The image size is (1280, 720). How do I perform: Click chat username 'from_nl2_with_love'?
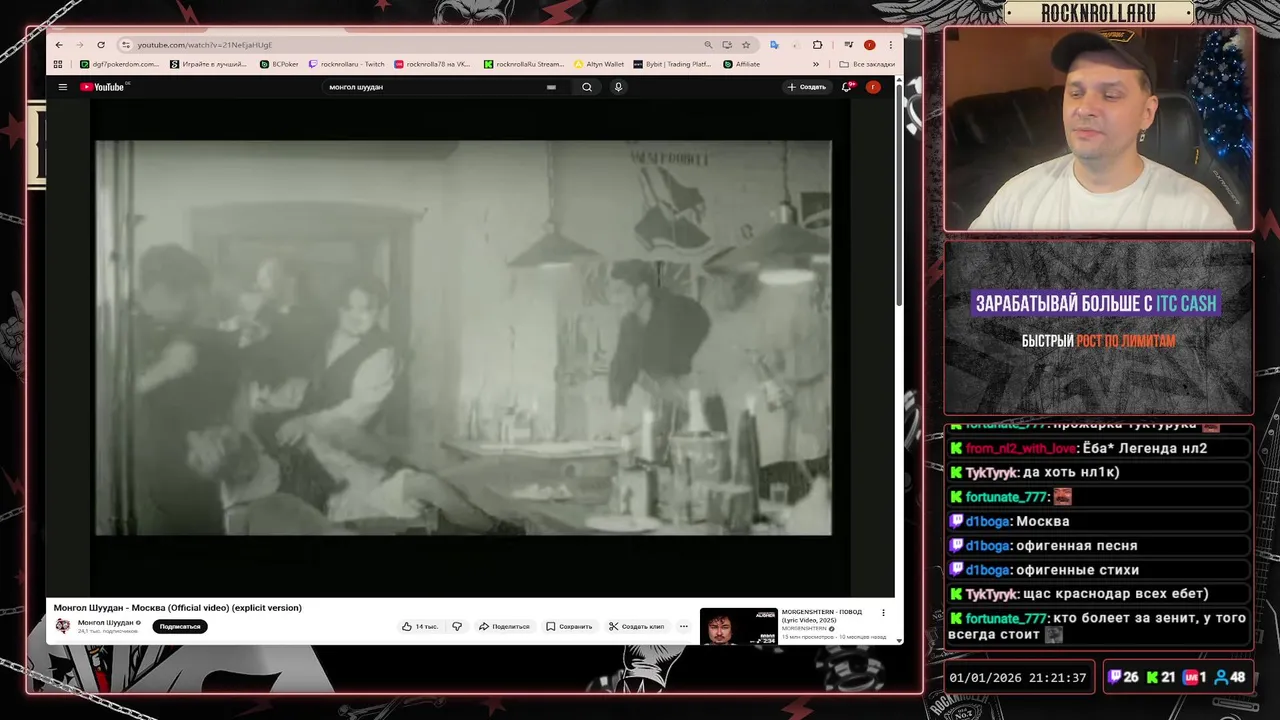[1021, 448]
